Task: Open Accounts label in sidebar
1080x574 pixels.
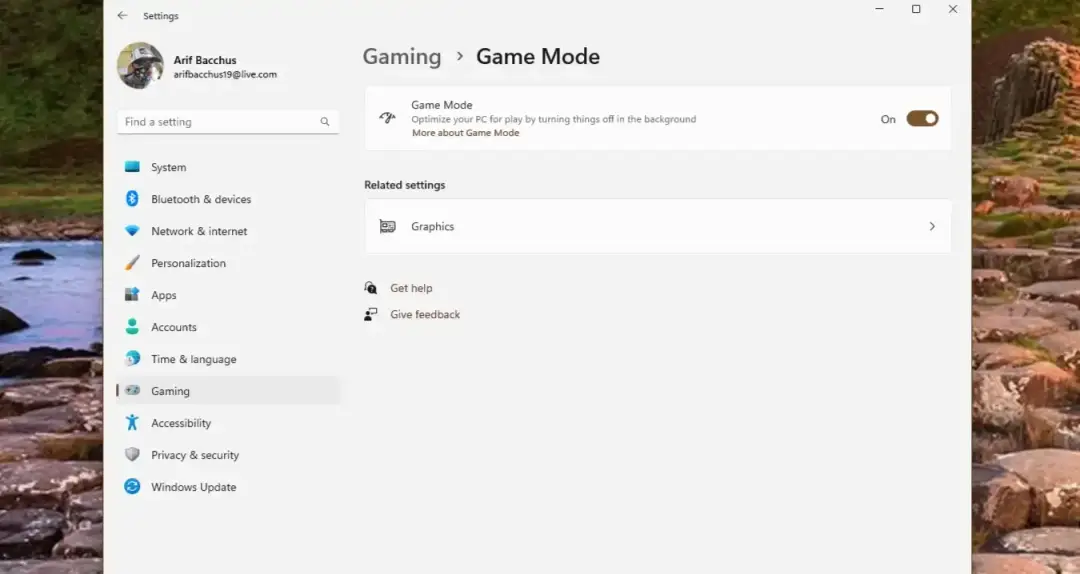Action: click(174, 327)
